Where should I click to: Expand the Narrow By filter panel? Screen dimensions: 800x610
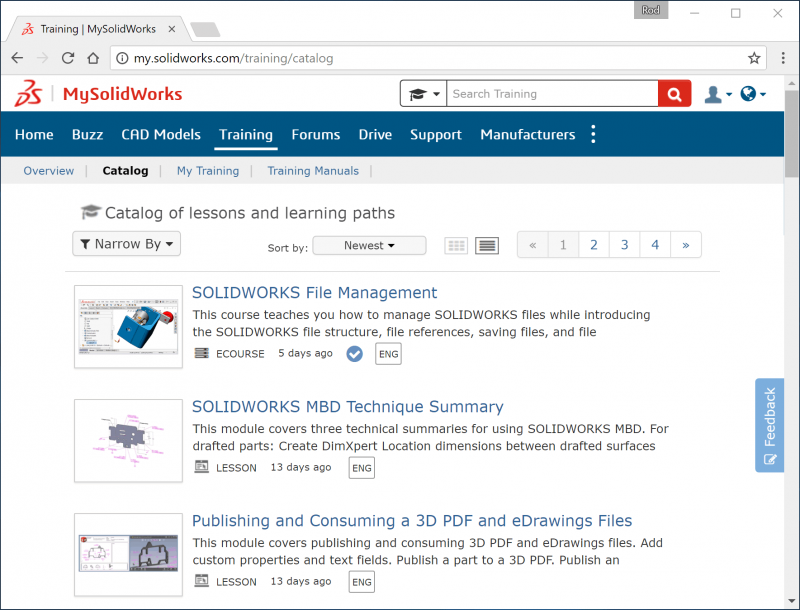[126, 243]
